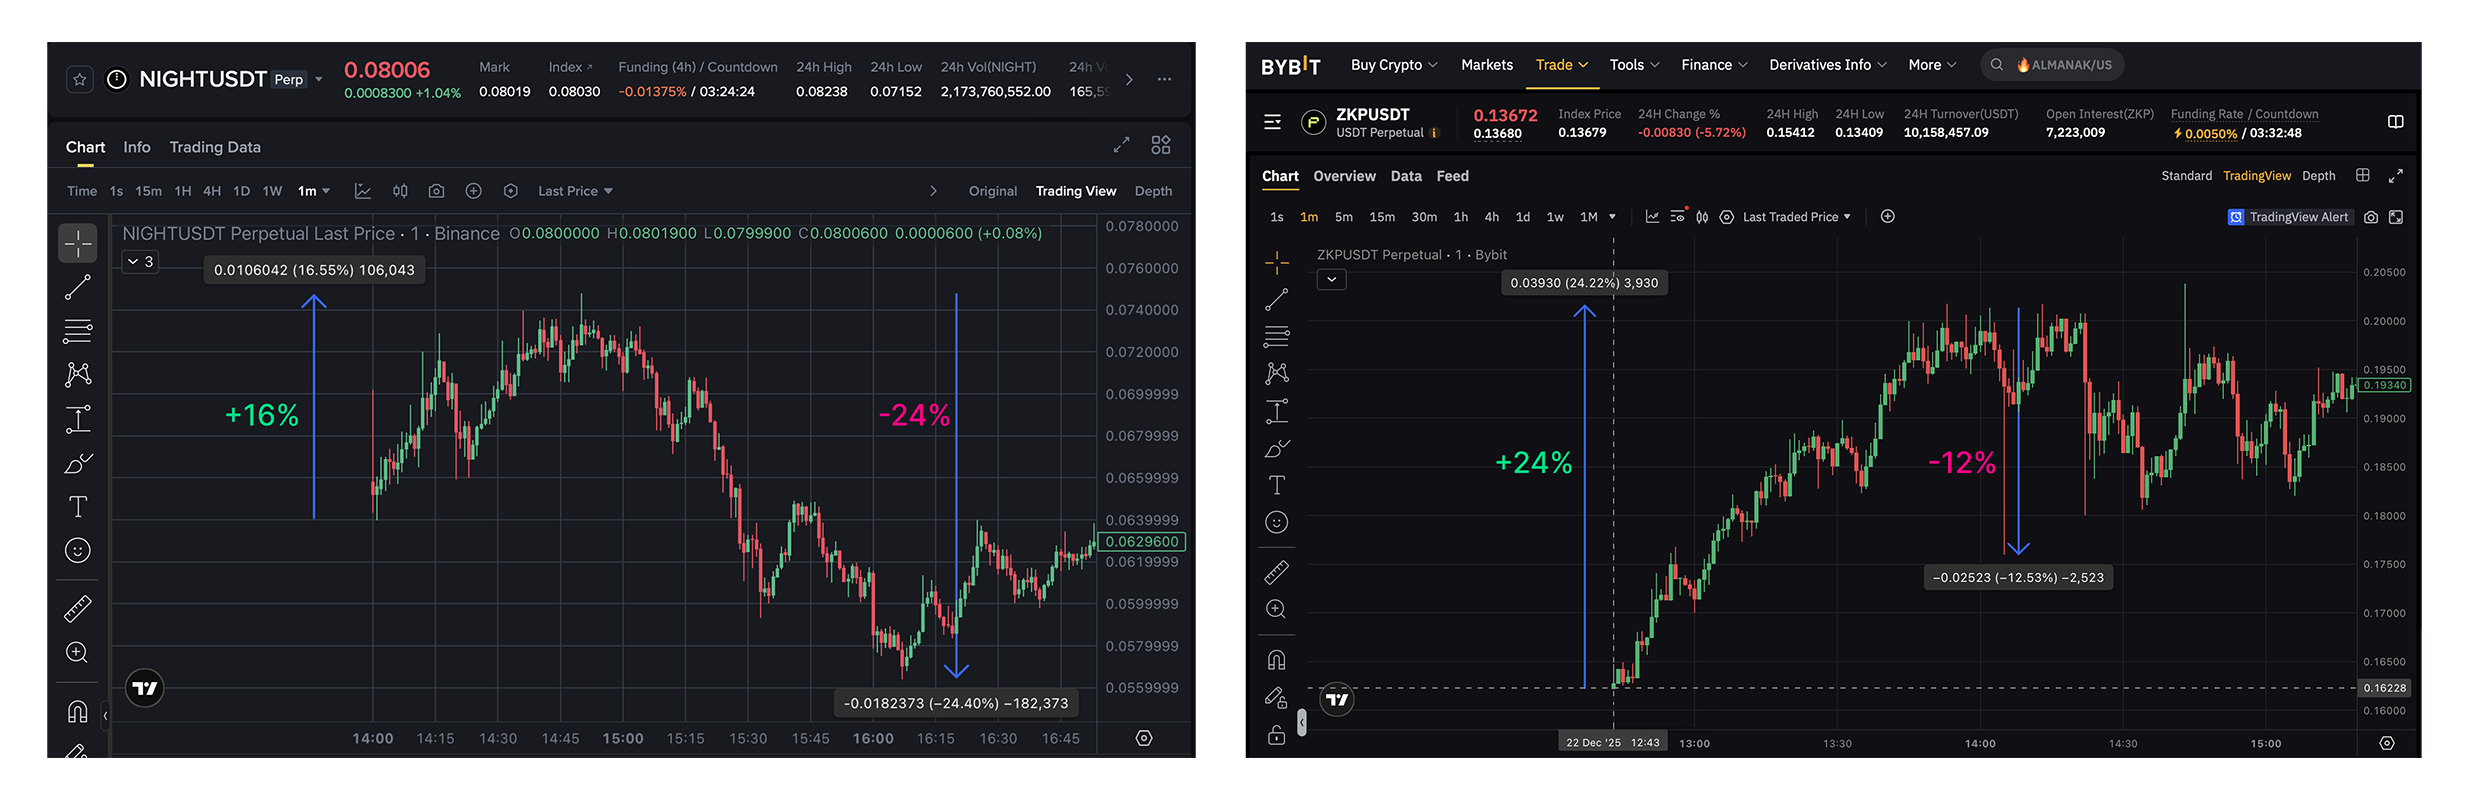Viewport: 2471px width, 800px height.
Task: Open Finance dropdown in Bybit navigation
Action: coord(1714,65)
